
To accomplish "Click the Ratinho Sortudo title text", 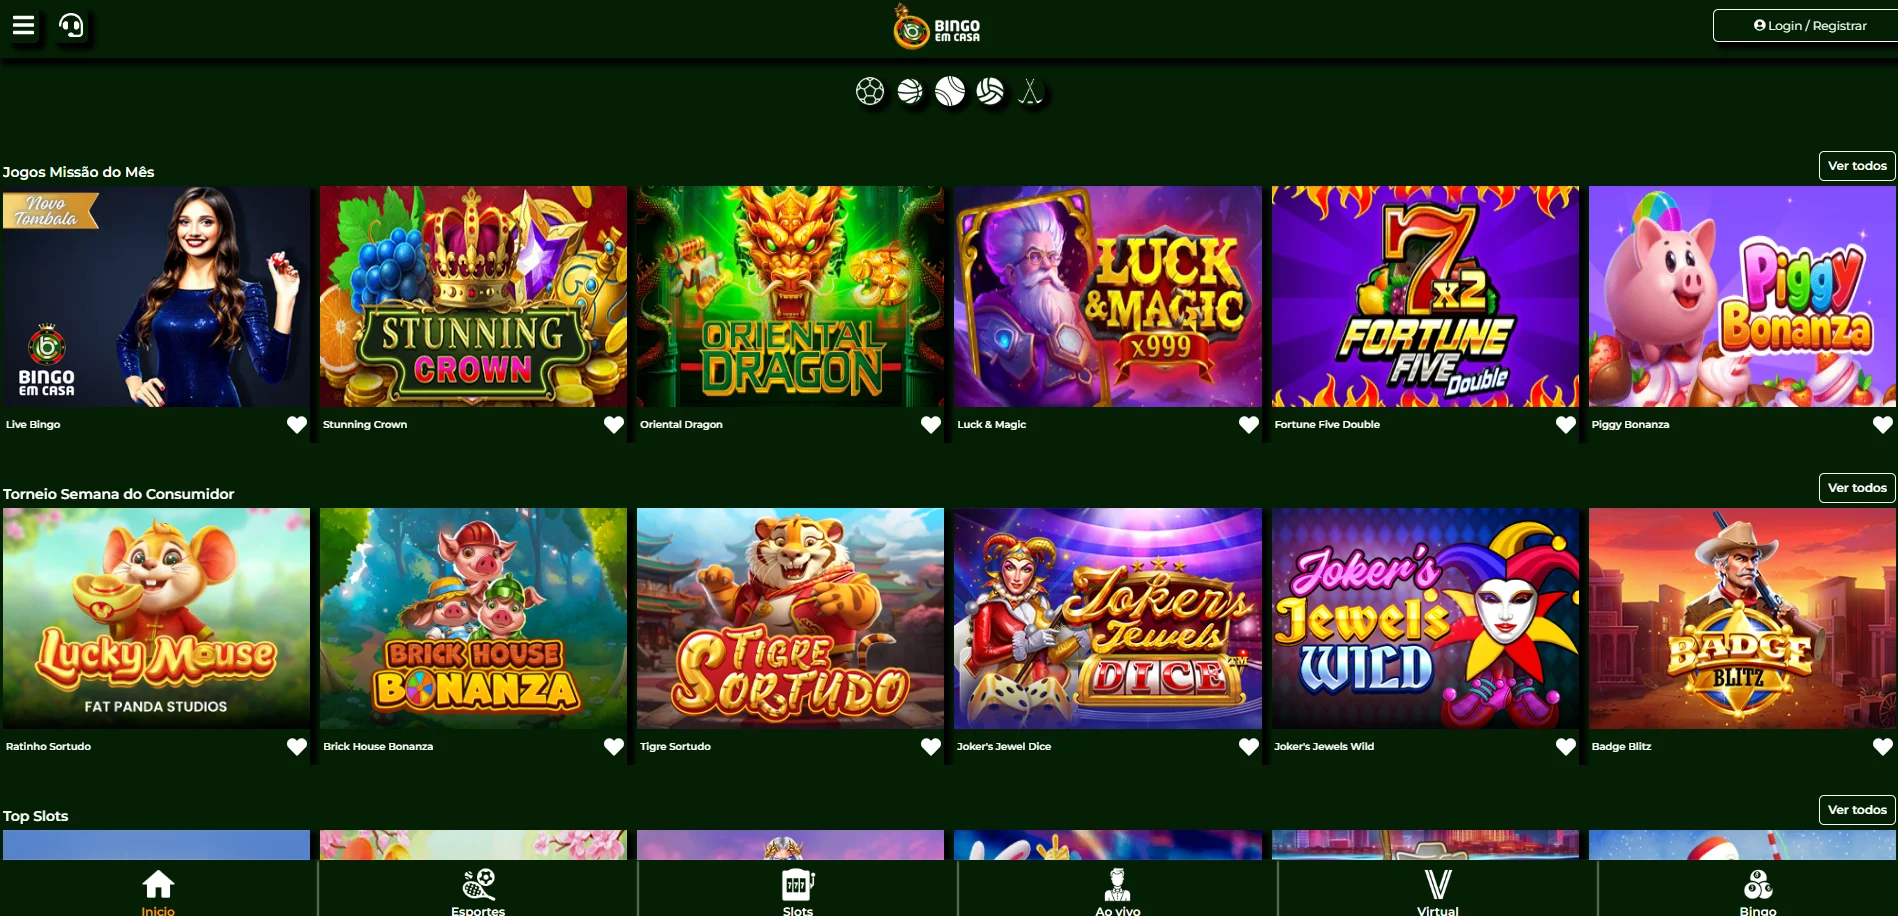I will tap(48, 746).
